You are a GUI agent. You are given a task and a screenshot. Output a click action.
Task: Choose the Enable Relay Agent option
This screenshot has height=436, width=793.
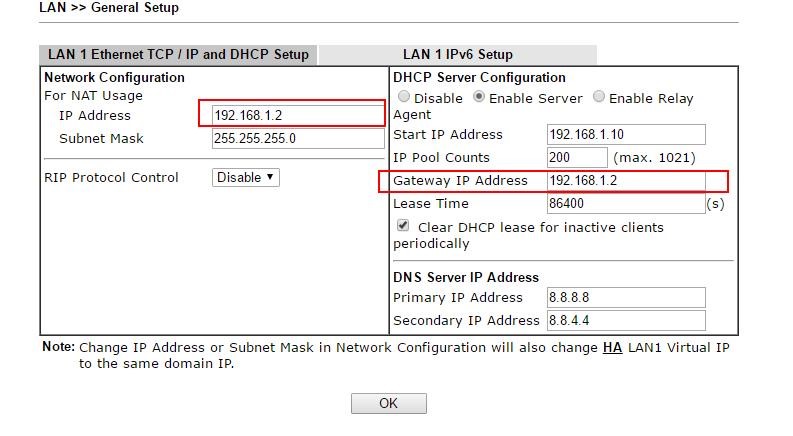pyautogui.click(x=599, y=97)
